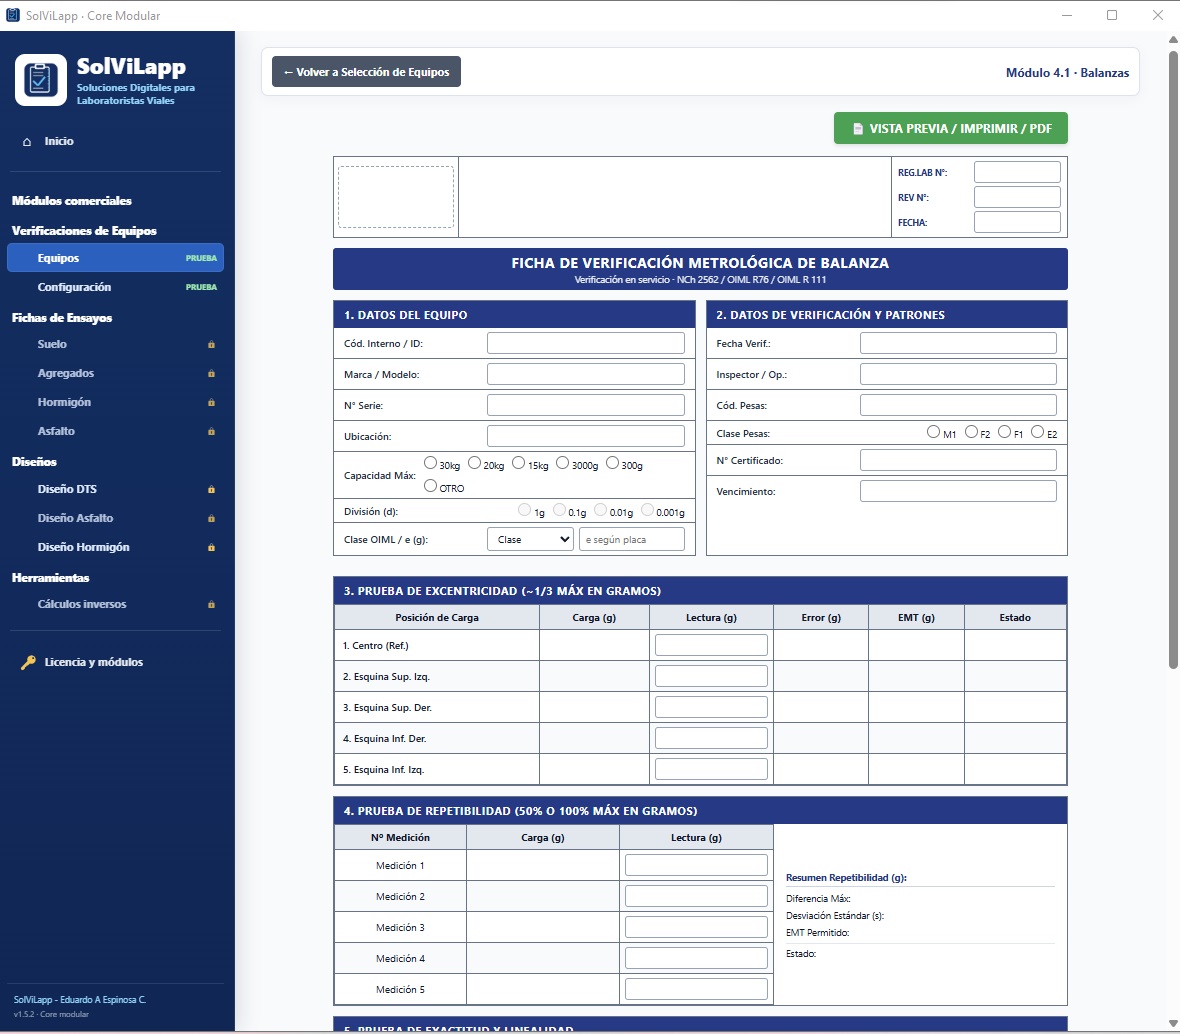Choose M1 weight class
1180x1034 pixels.
(934, 432)
